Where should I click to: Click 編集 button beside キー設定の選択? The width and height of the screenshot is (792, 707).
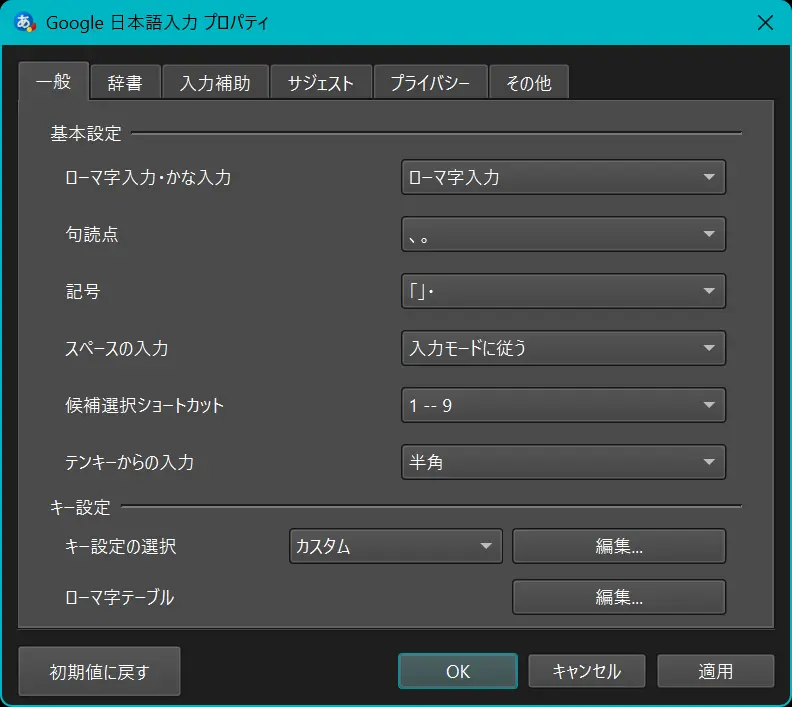619,546
